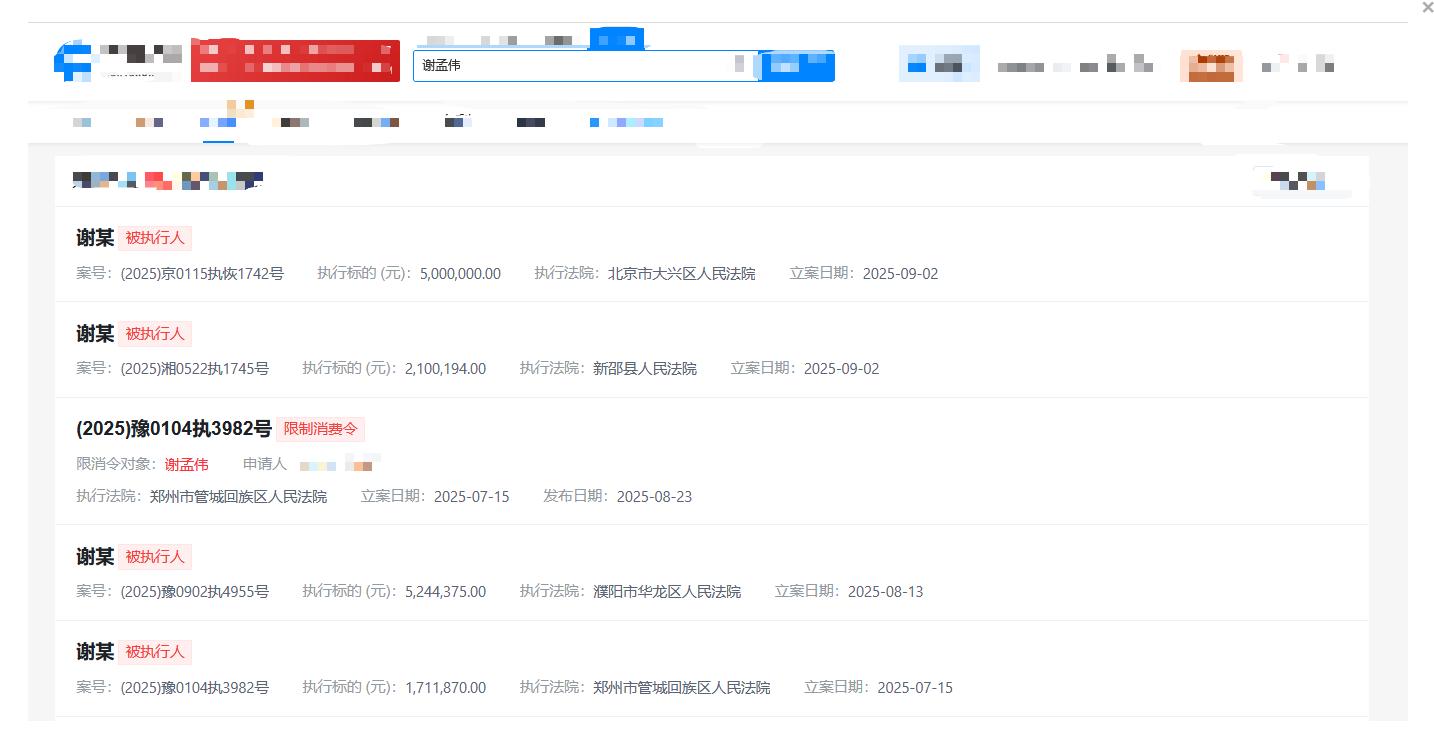Click 被执行人 tag on the 1,711,870.00 entry
The height and width of the screenshot is (734, 1434).
(155, 652)
